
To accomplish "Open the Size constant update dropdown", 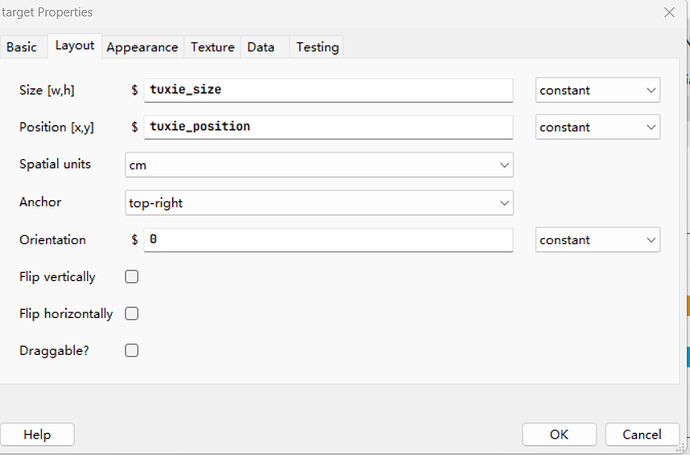I will click(x=598, y=91).
